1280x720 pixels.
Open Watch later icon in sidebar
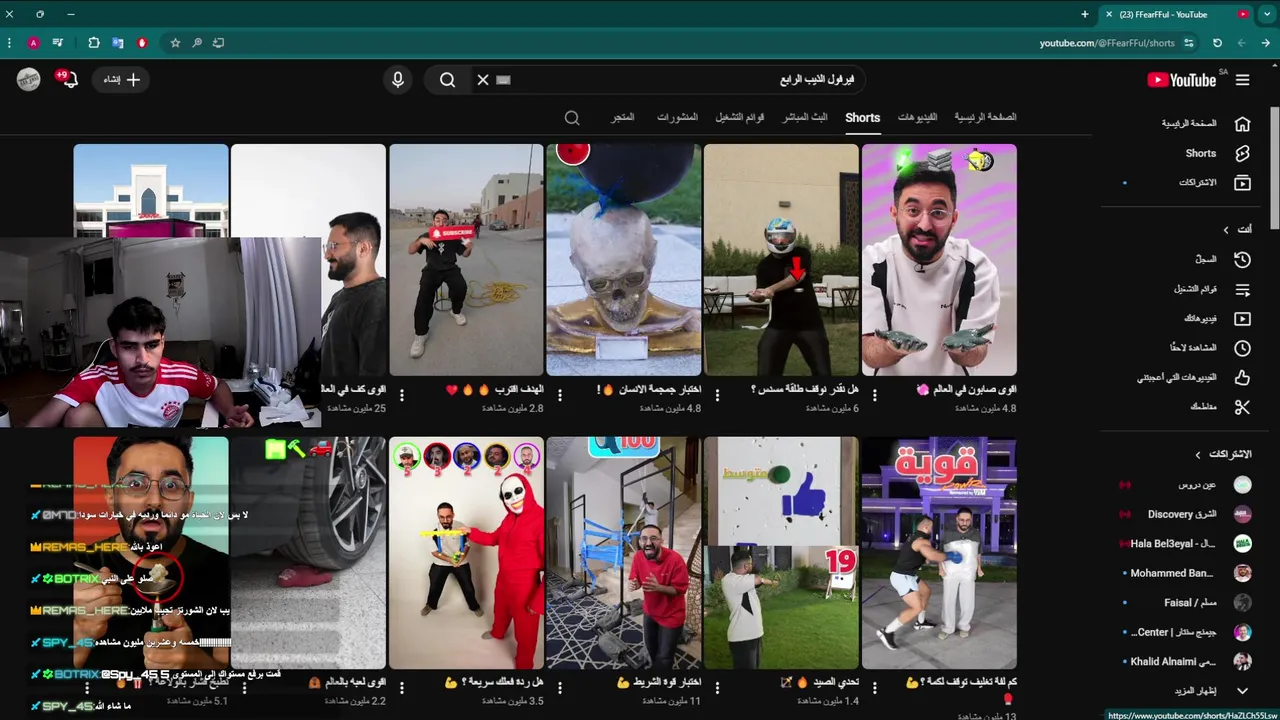pyautogui.click(x=1242, y=348)
